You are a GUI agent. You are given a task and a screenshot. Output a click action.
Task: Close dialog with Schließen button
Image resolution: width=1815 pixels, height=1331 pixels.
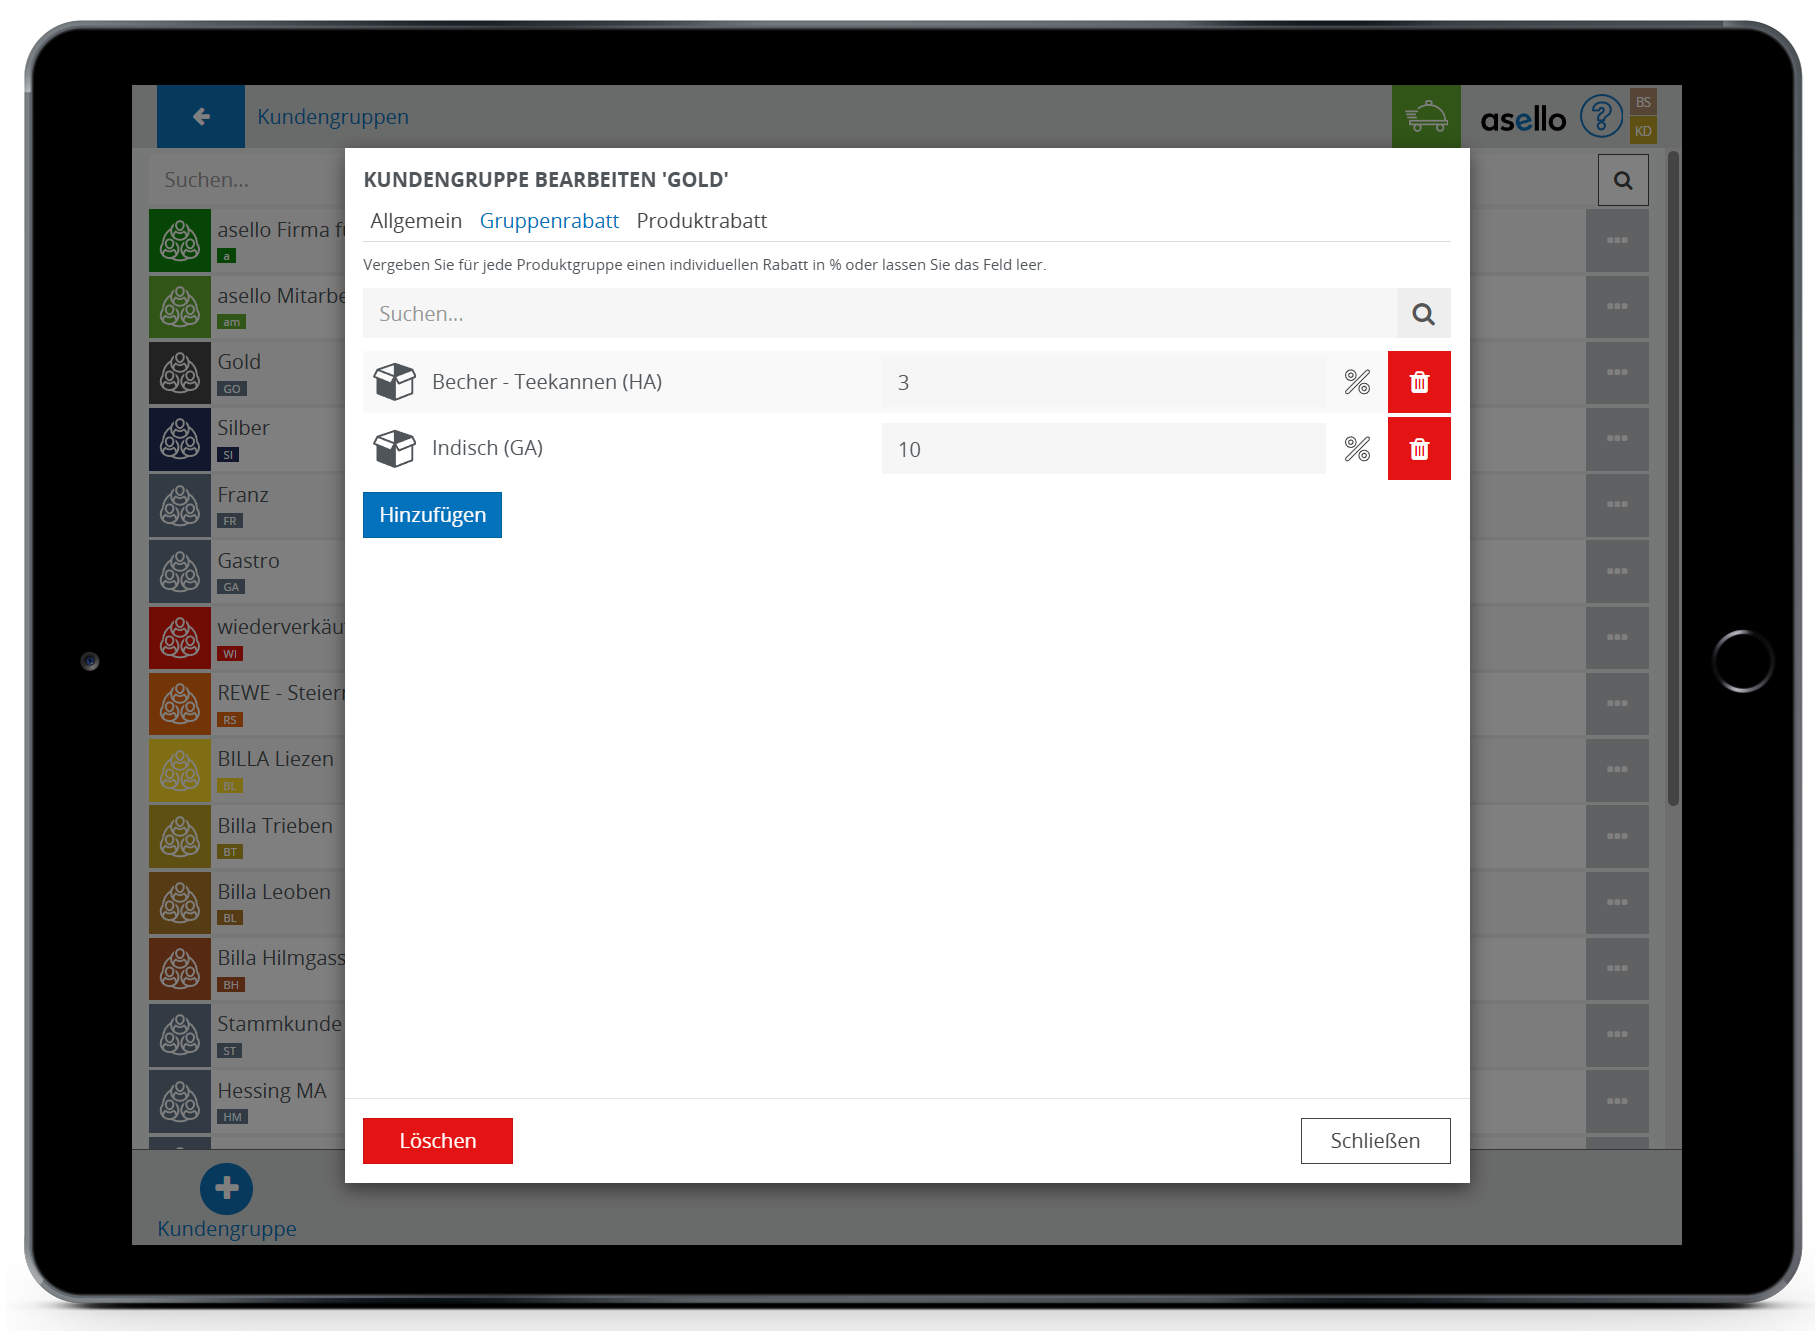(x=1374, y=1141)
